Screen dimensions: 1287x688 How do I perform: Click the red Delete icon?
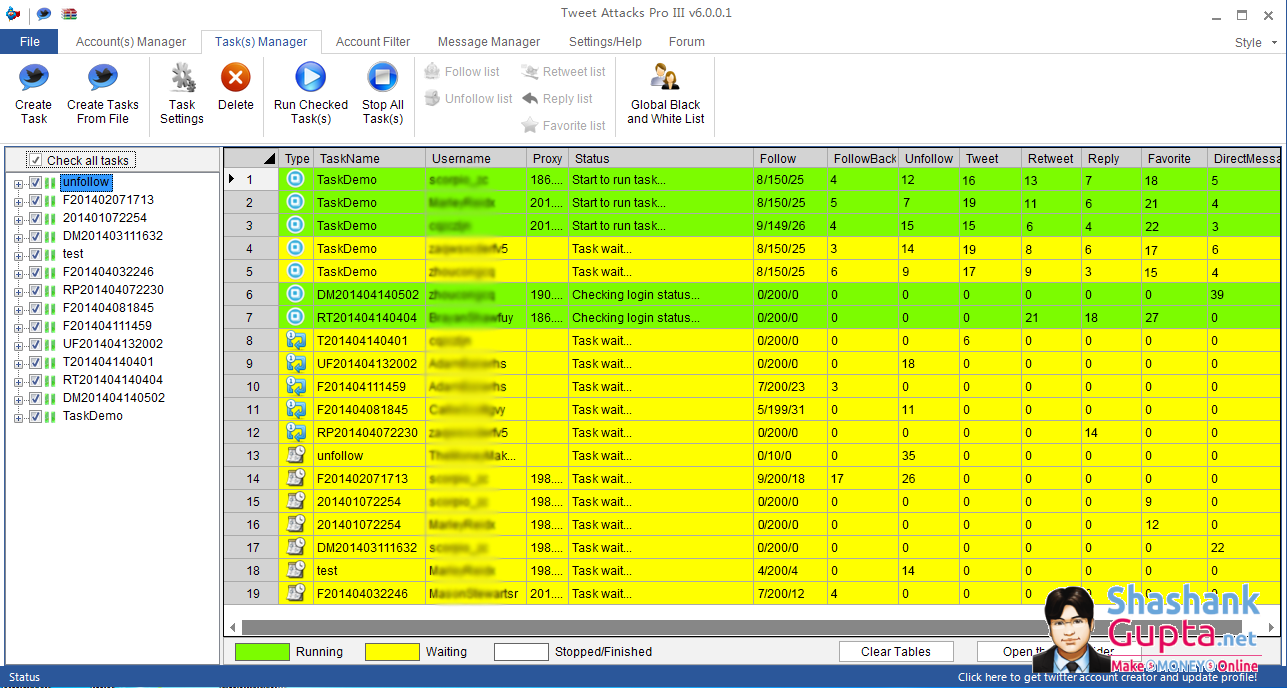coord(235,79)
